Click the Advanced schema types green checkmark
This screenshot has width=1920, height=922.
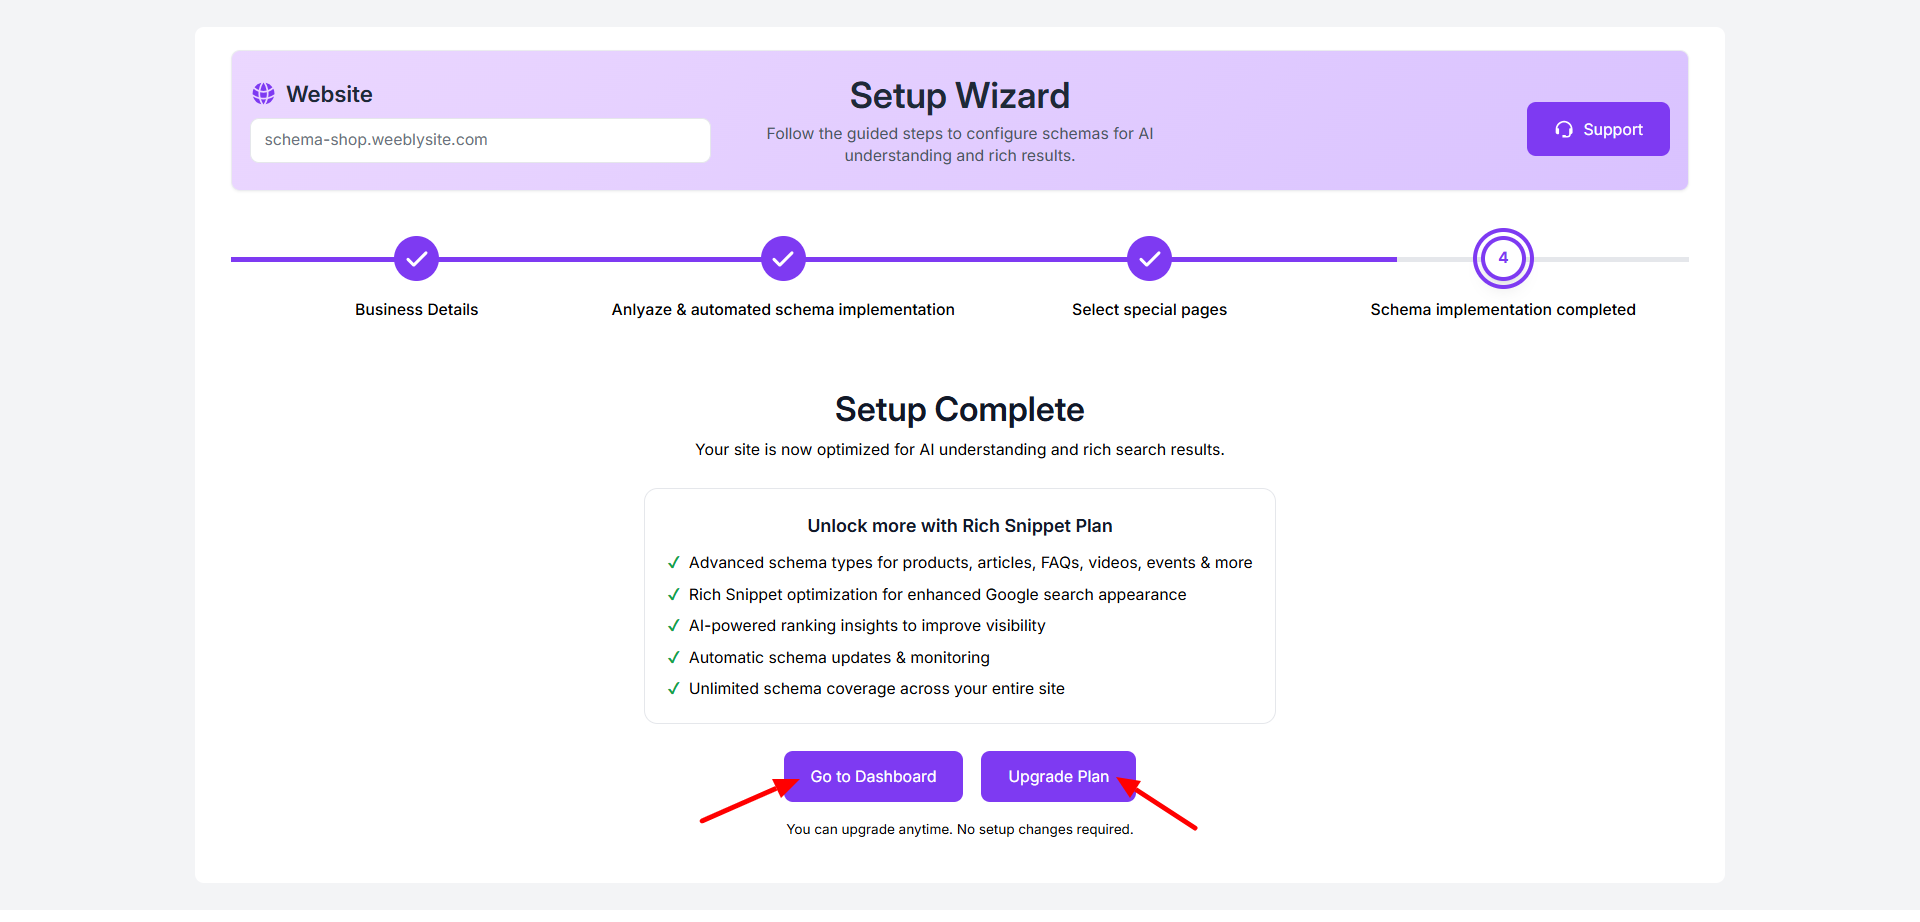[674, 563]
